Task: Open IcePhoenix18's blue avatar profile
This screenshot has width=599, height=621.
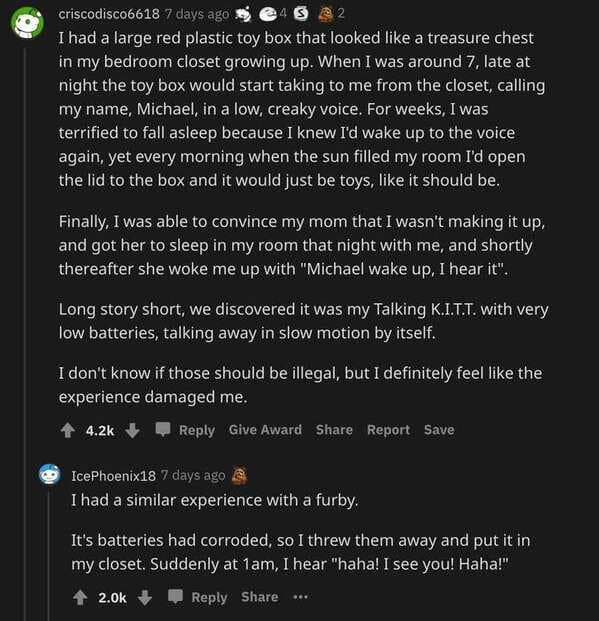Action: tap(50, 474)
